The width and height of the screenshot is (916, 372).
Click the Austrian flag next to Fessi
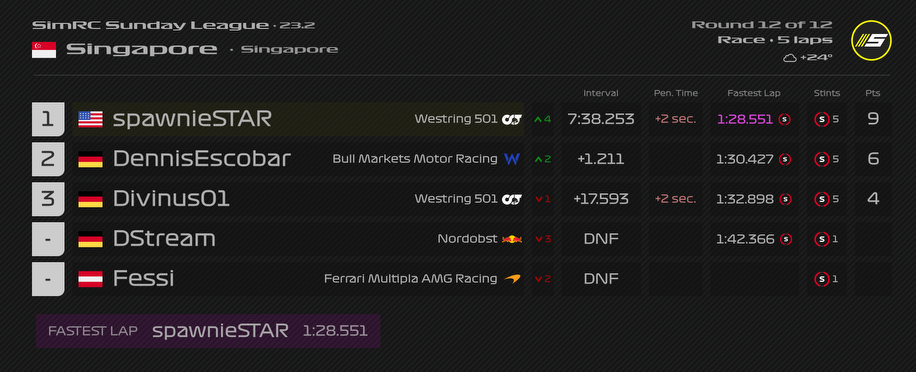(91, 279)
